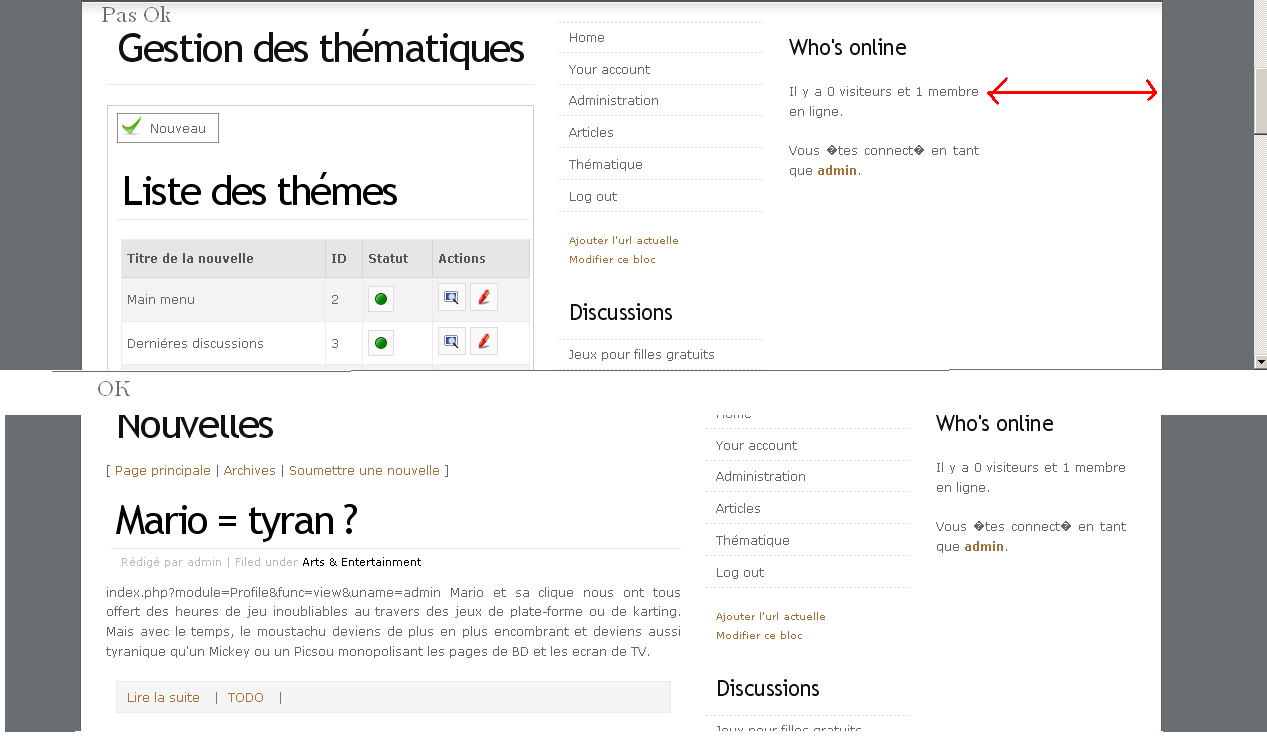Click Log out in the OK page menu
The image size is (1267, 736).
[x=740, y=572]
